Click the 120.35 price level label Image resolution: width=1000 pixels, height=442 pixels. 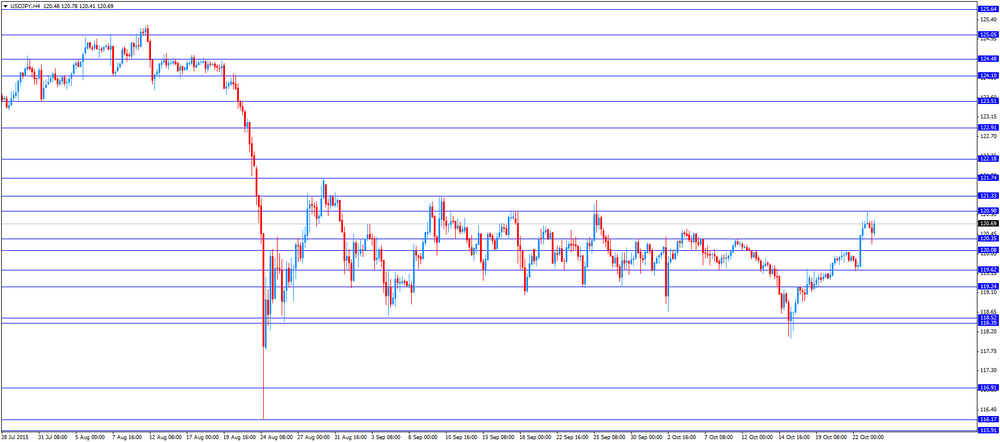click(x=989, y=238)
